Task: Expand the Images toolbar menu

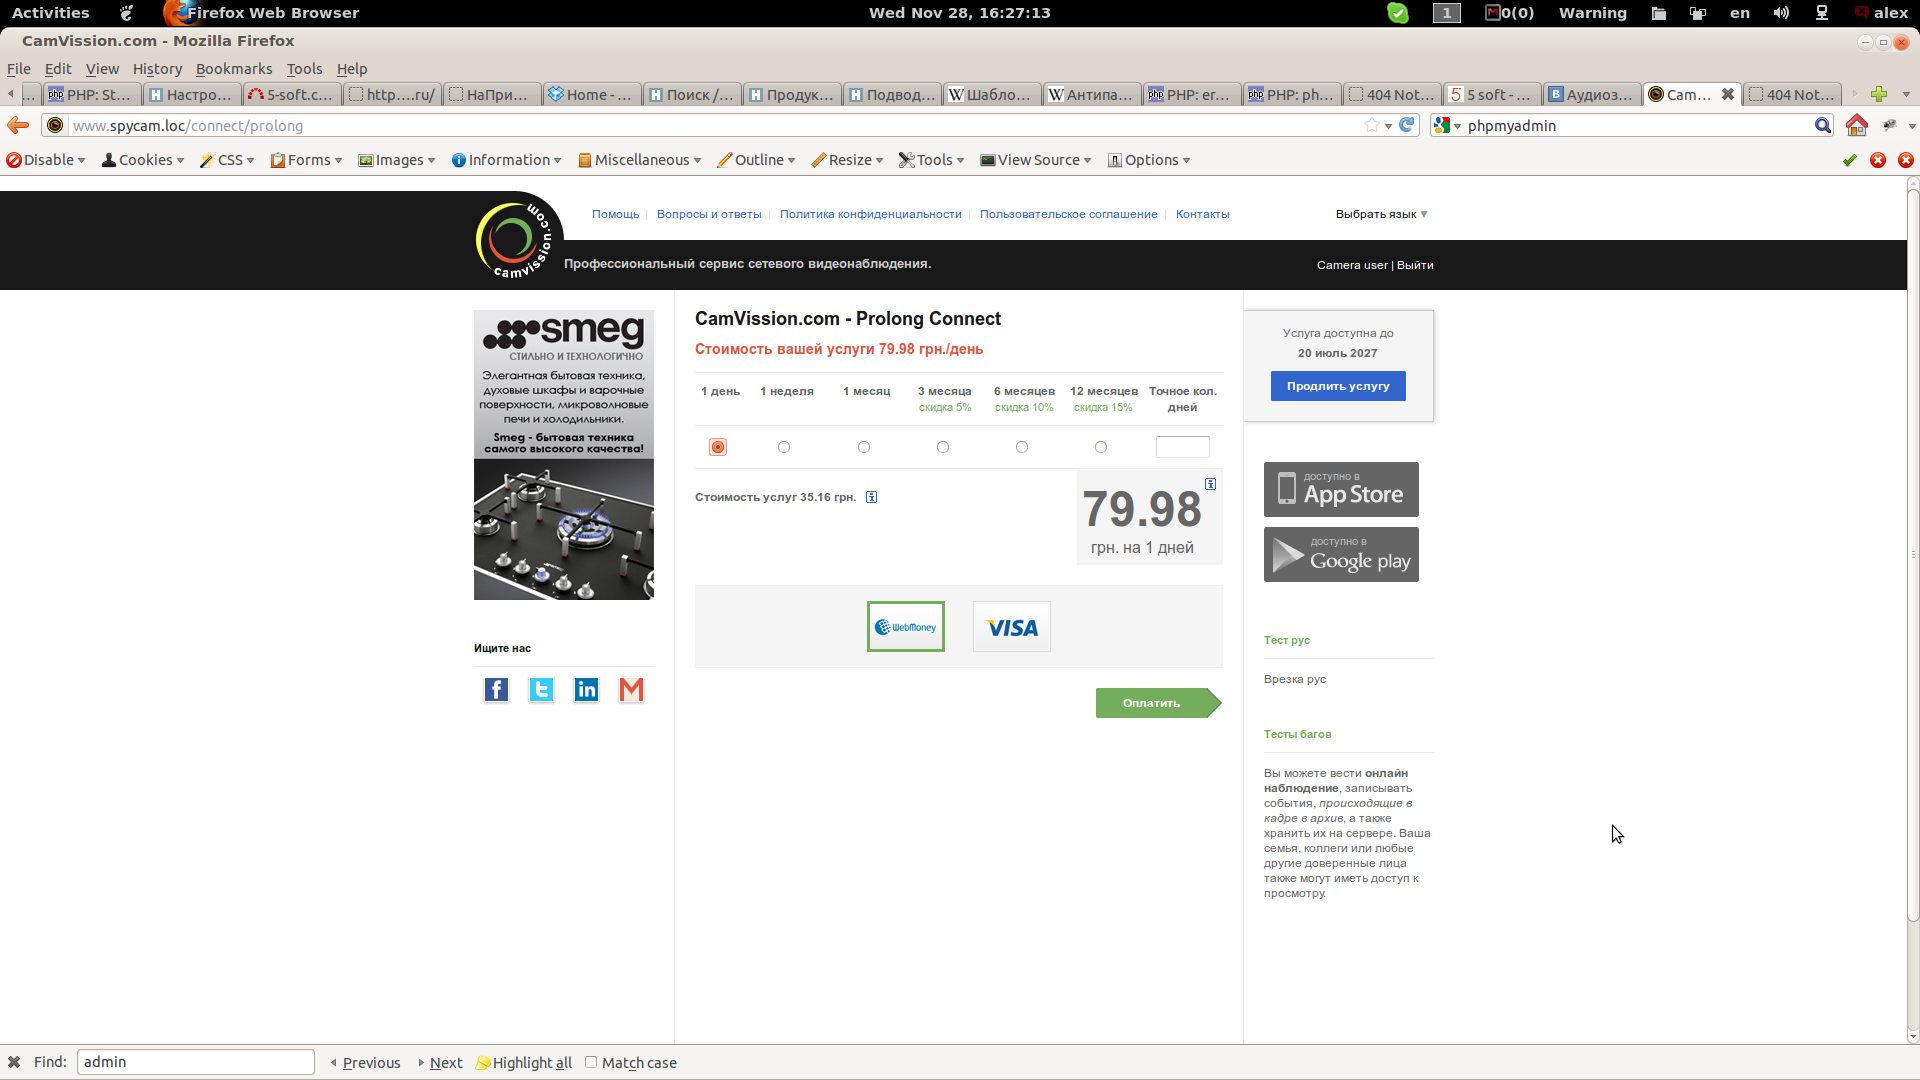Action: pos(397,160)
